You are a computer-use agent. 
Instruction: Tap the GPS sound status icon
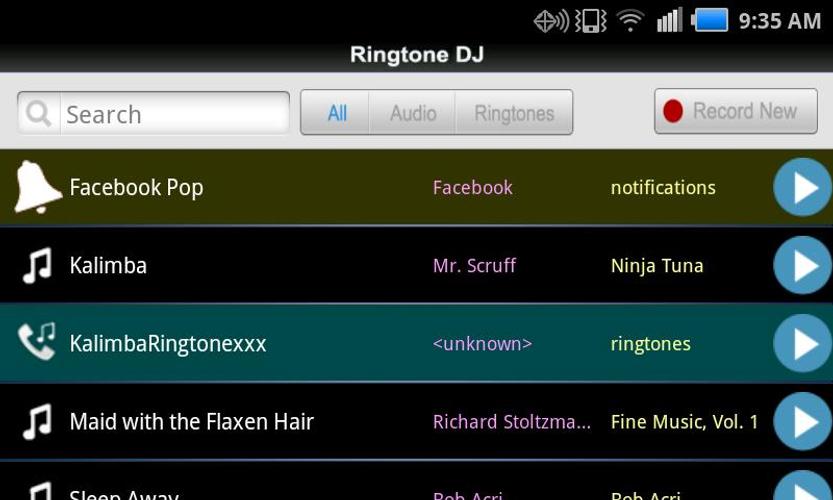click(x=551, y=22)
